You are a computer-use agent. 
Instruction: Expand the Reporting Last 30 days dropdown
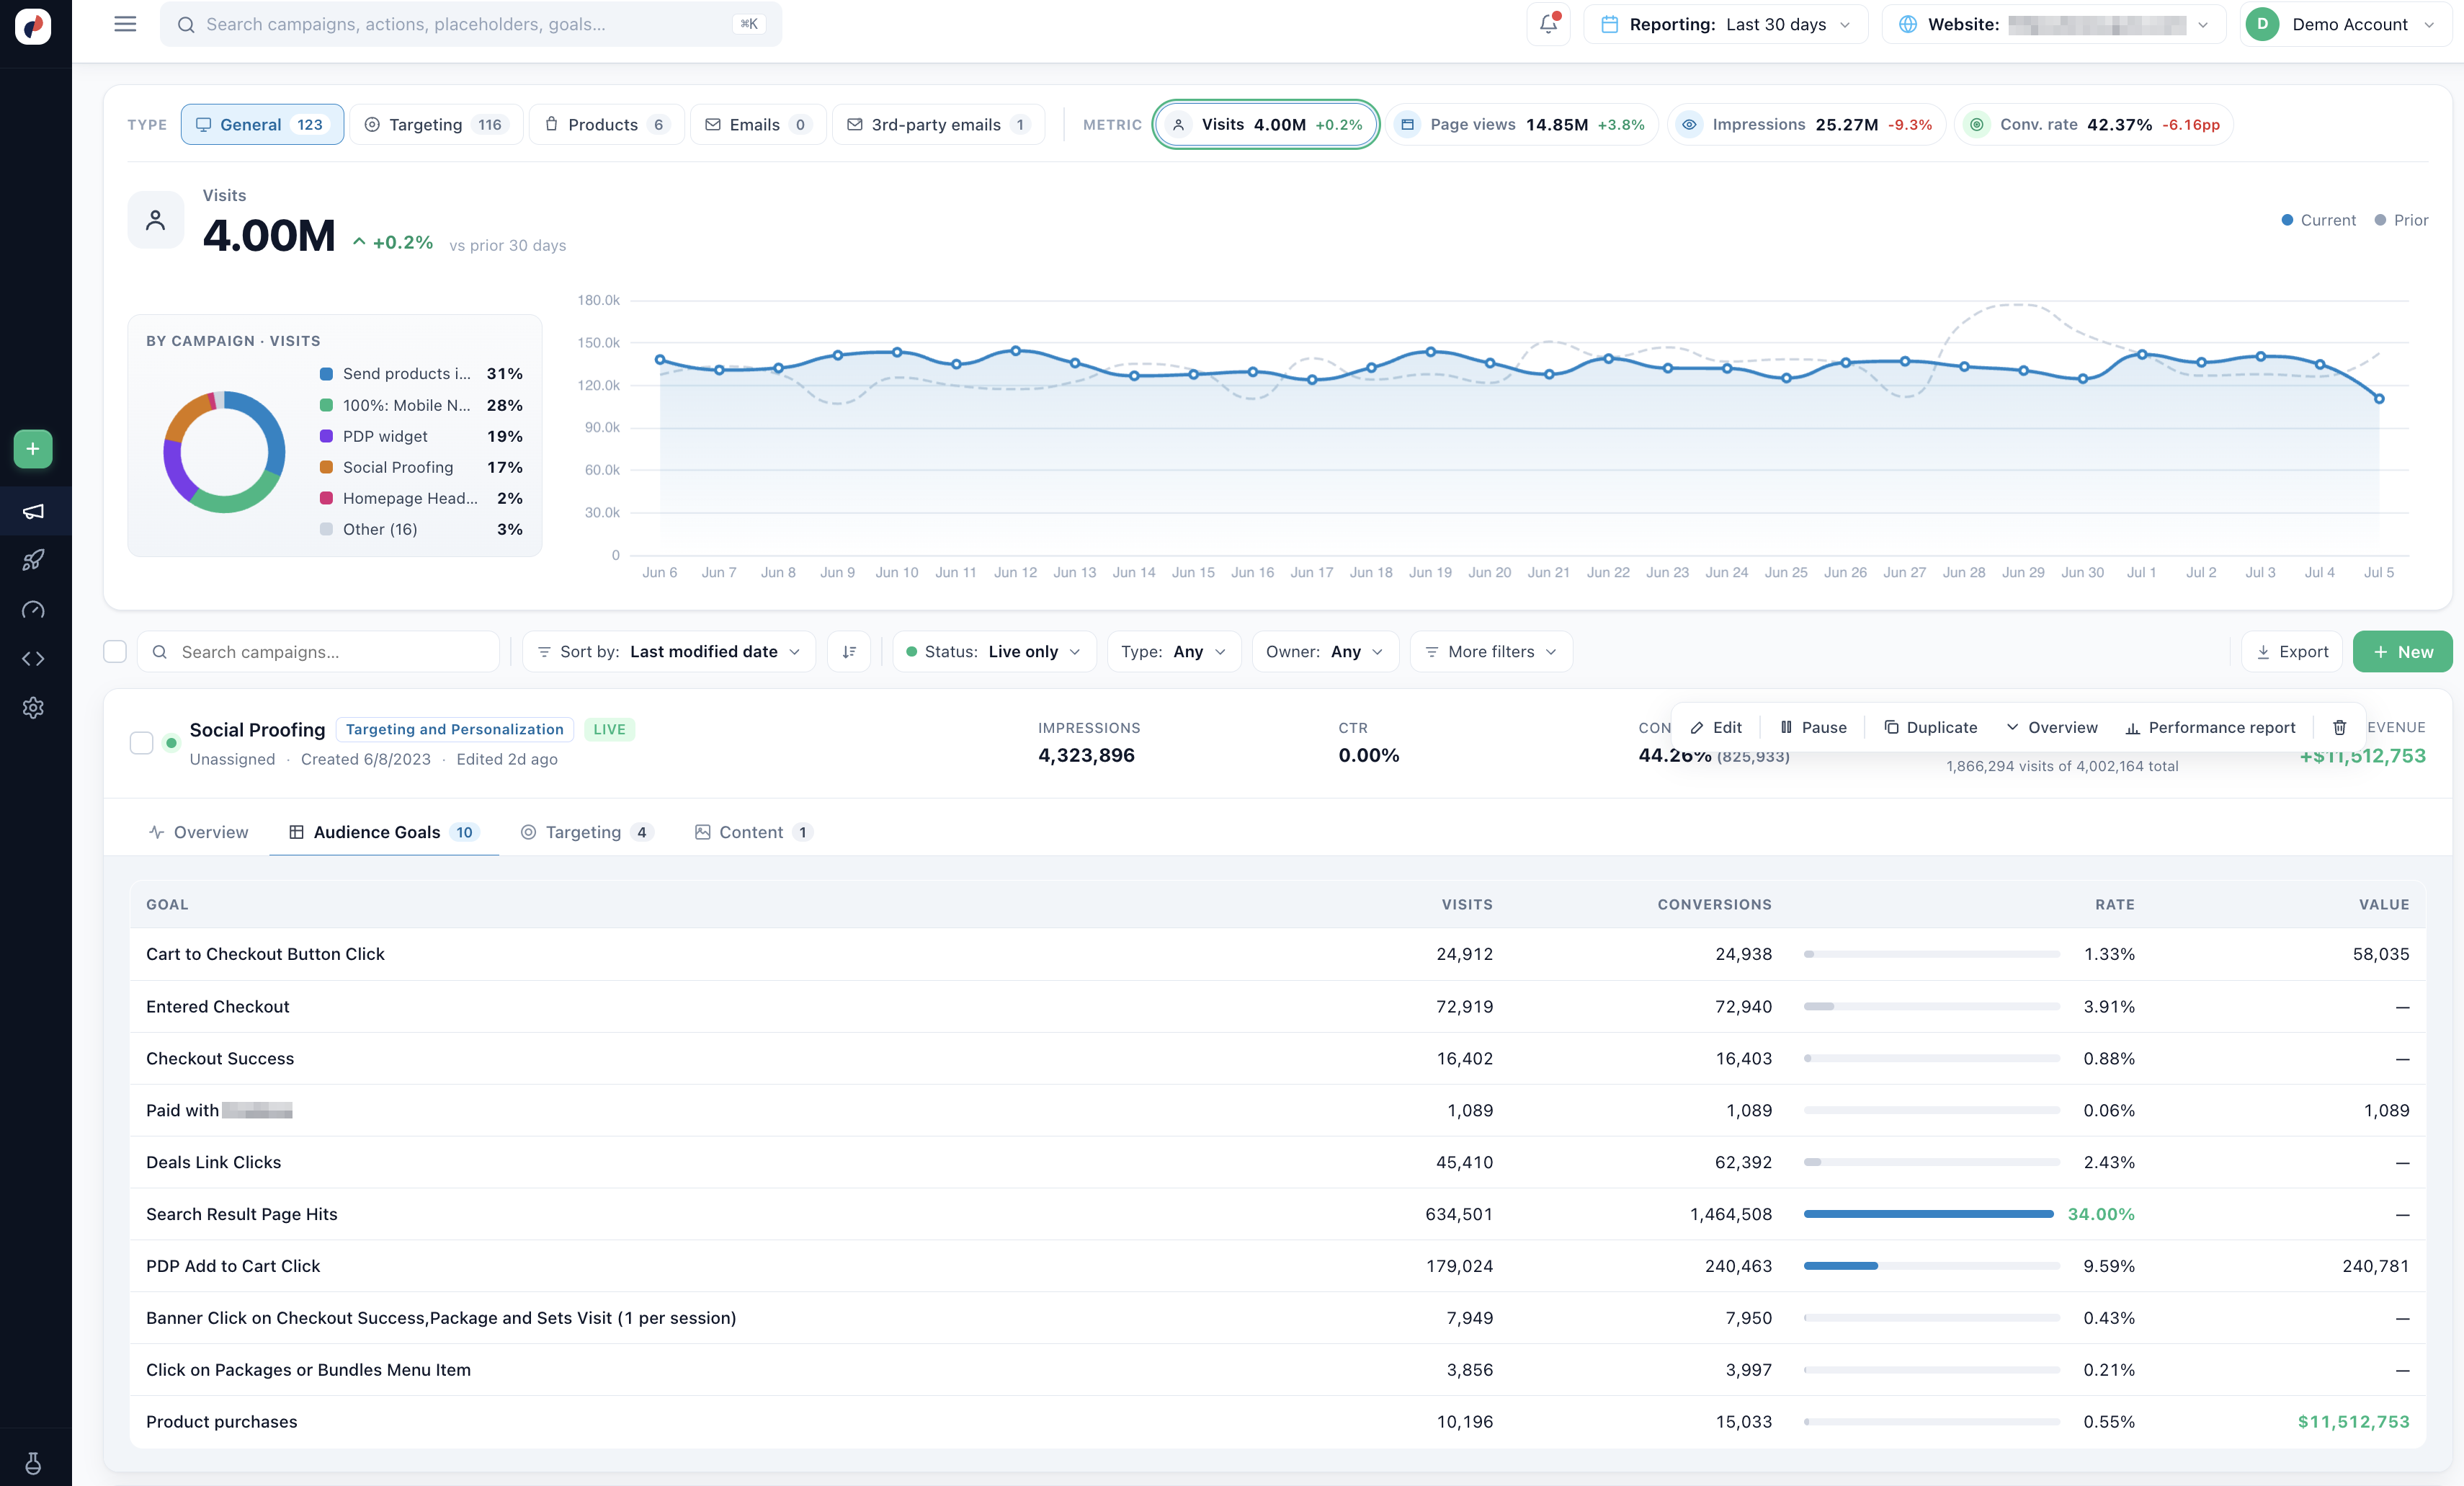click(1725, 24)
